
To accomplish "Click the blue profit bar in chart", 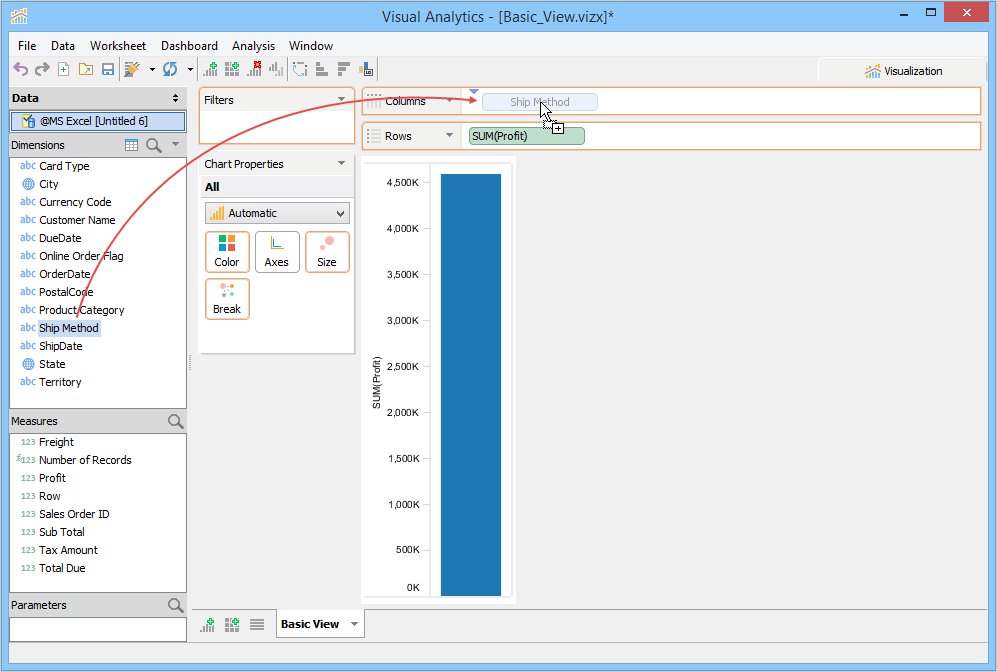I will click(x=471, y=385).
